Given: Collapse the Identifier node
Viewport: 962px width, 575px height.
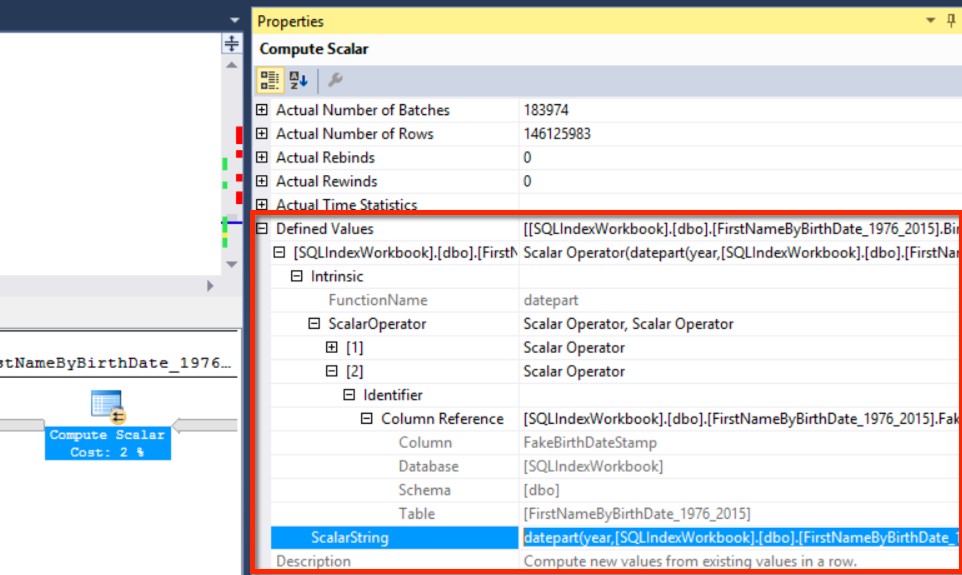Looking at the screenshot, I should (x=349, y=395).
